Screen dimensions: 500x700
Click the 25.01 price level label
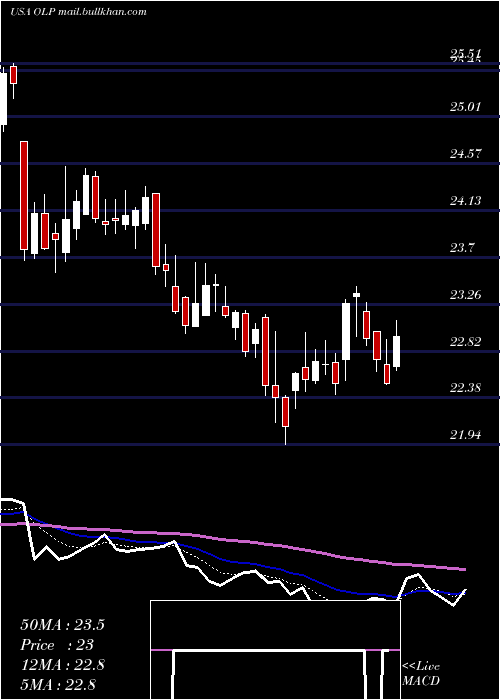pyautogui.click(x=466, y=107)
